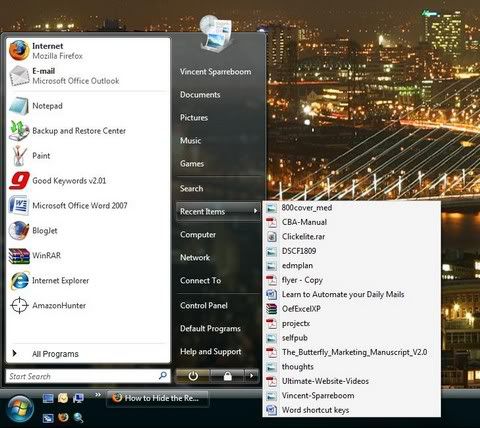The image size is (480, 428).
Task: Open Mozilla Firefox from the pinned Internet entry
Action: pyautogui.click(x=88, y=50)
